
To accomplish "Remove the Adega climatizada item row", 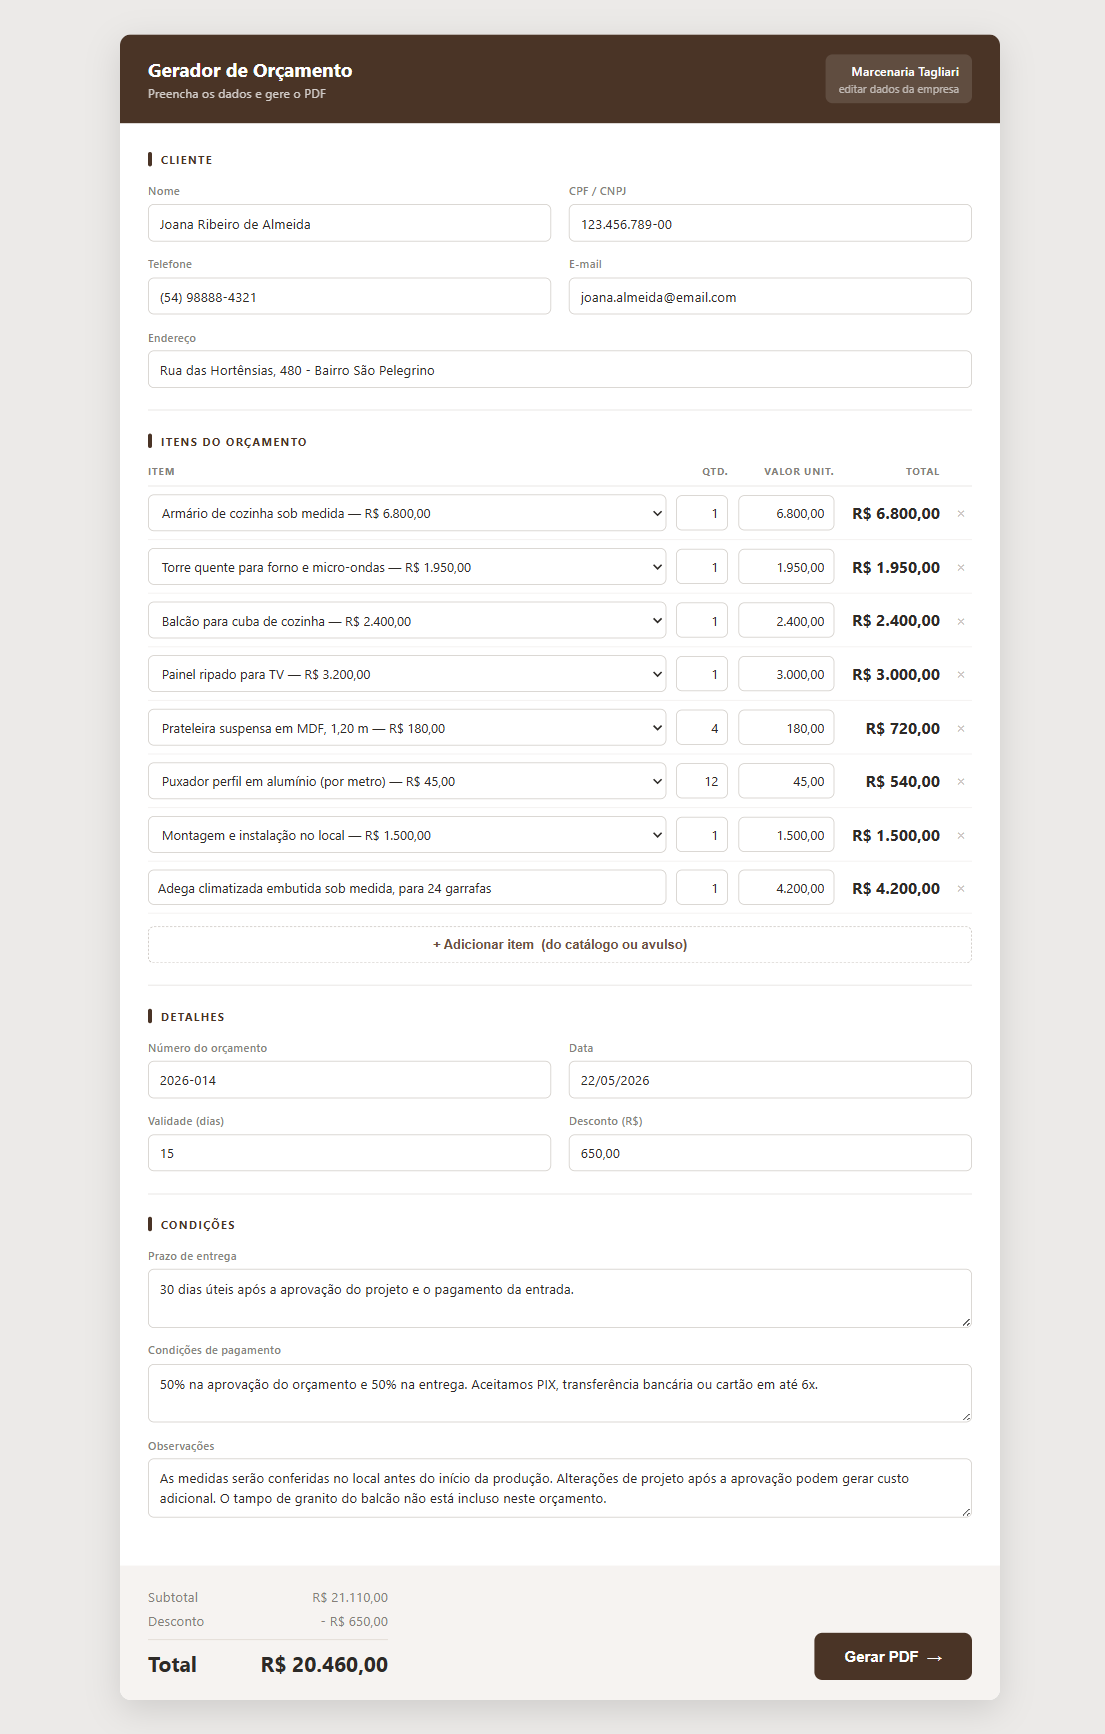I will (x=961, y=888).
